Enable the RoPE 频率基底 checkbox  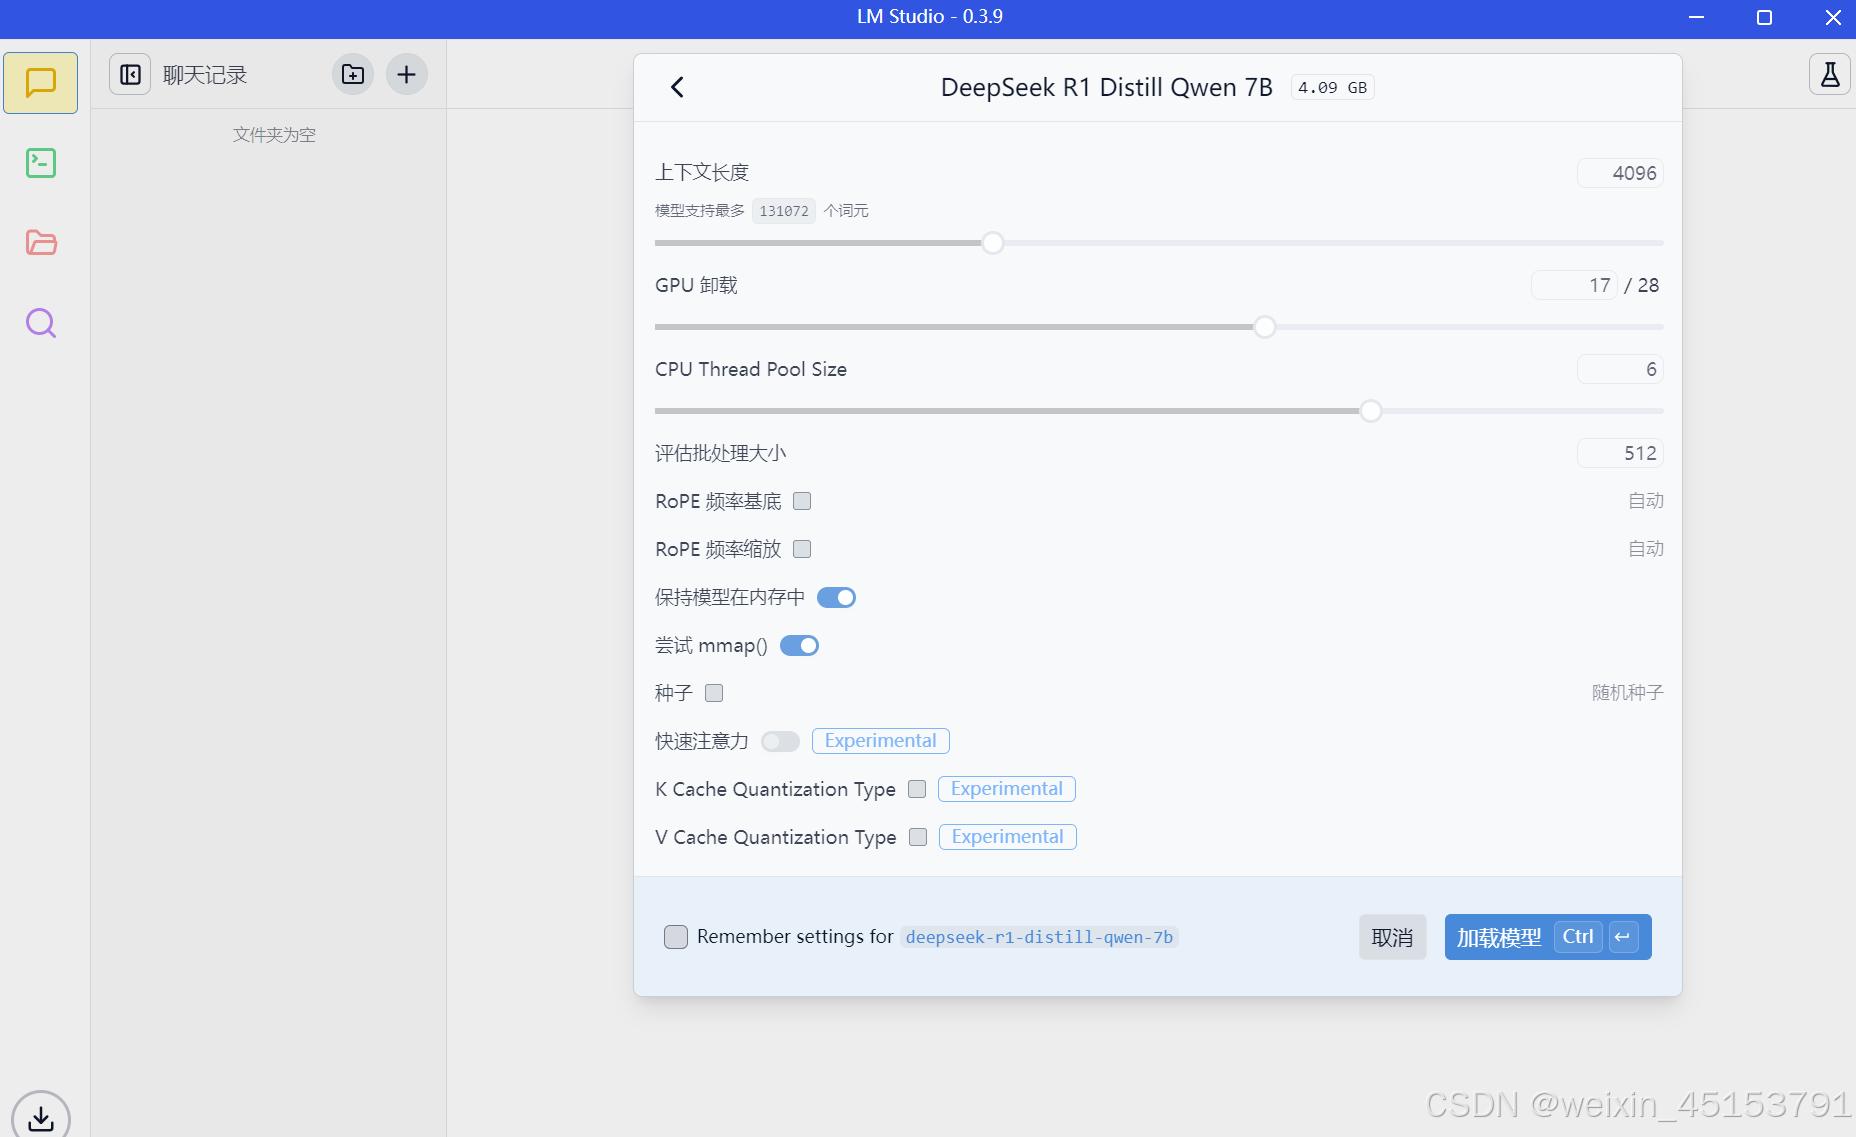pyautogui.click(x=802, y=501)
